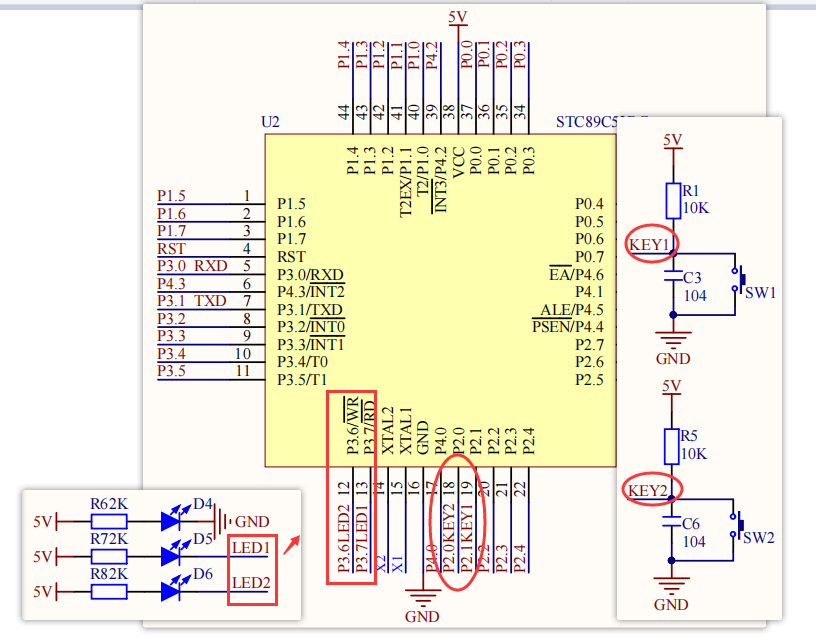Click the 5V power symbol above R1
Screen dimensions: 816x643
(673, 142)
